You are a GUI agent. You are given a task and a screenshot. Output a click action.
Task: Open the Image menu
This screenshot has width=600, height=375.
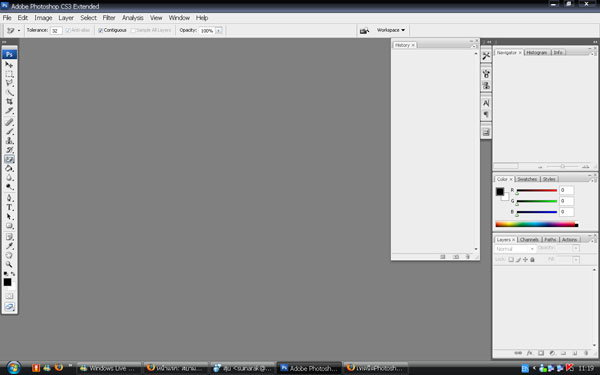click(43, 18)
